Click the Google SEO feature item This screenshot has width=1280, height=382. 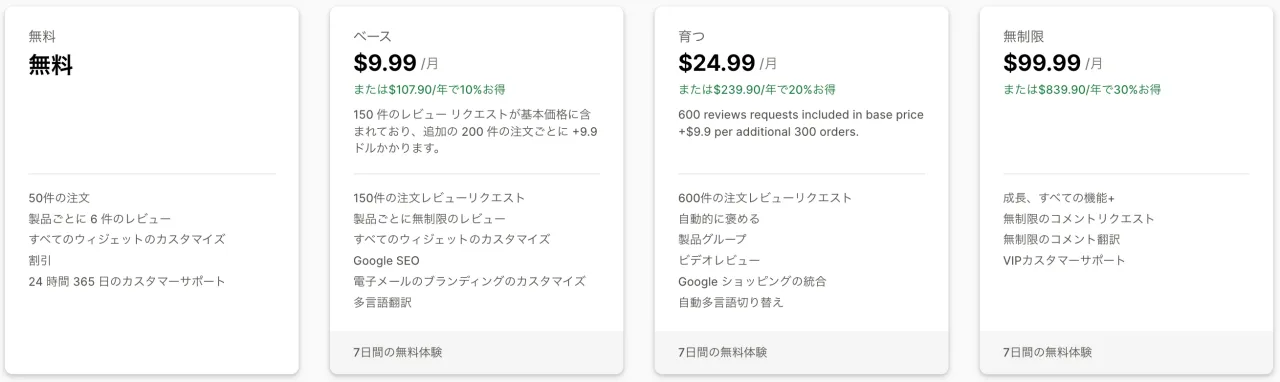(387, 260)
